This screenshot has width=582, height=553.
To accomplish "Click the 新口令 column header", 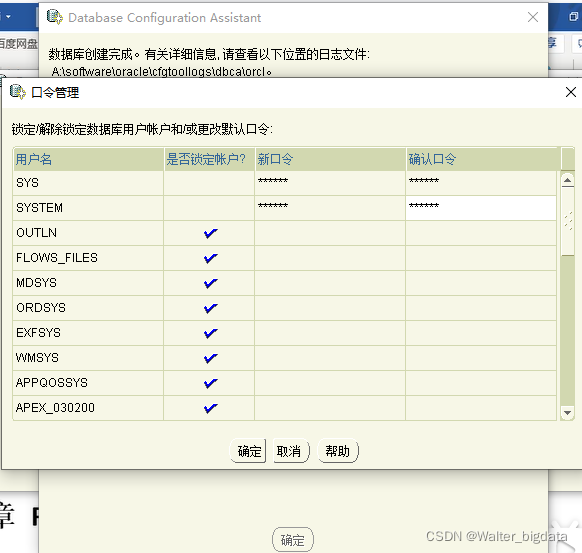I will click(330, 159).
